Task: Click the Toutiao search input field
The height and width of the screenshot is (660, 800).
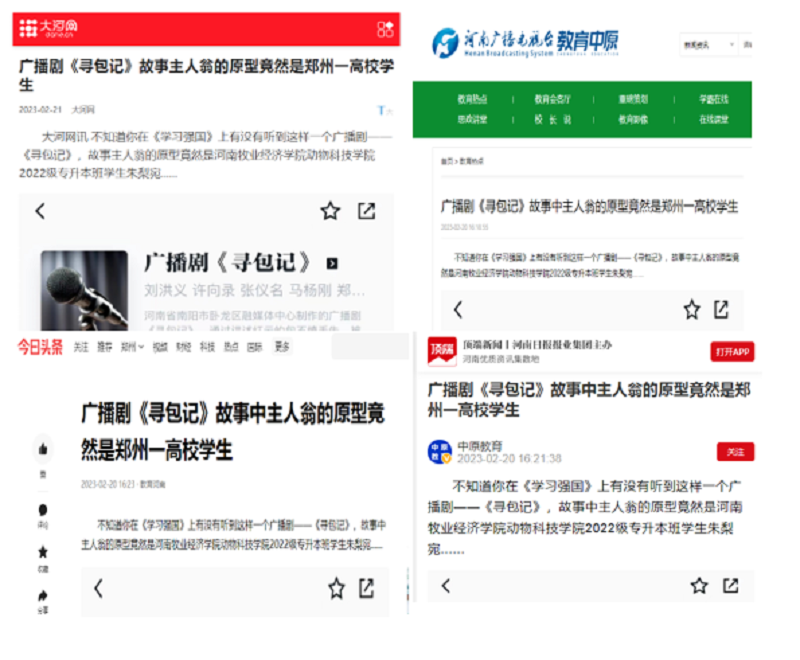Action: click(x=369, y=347)
